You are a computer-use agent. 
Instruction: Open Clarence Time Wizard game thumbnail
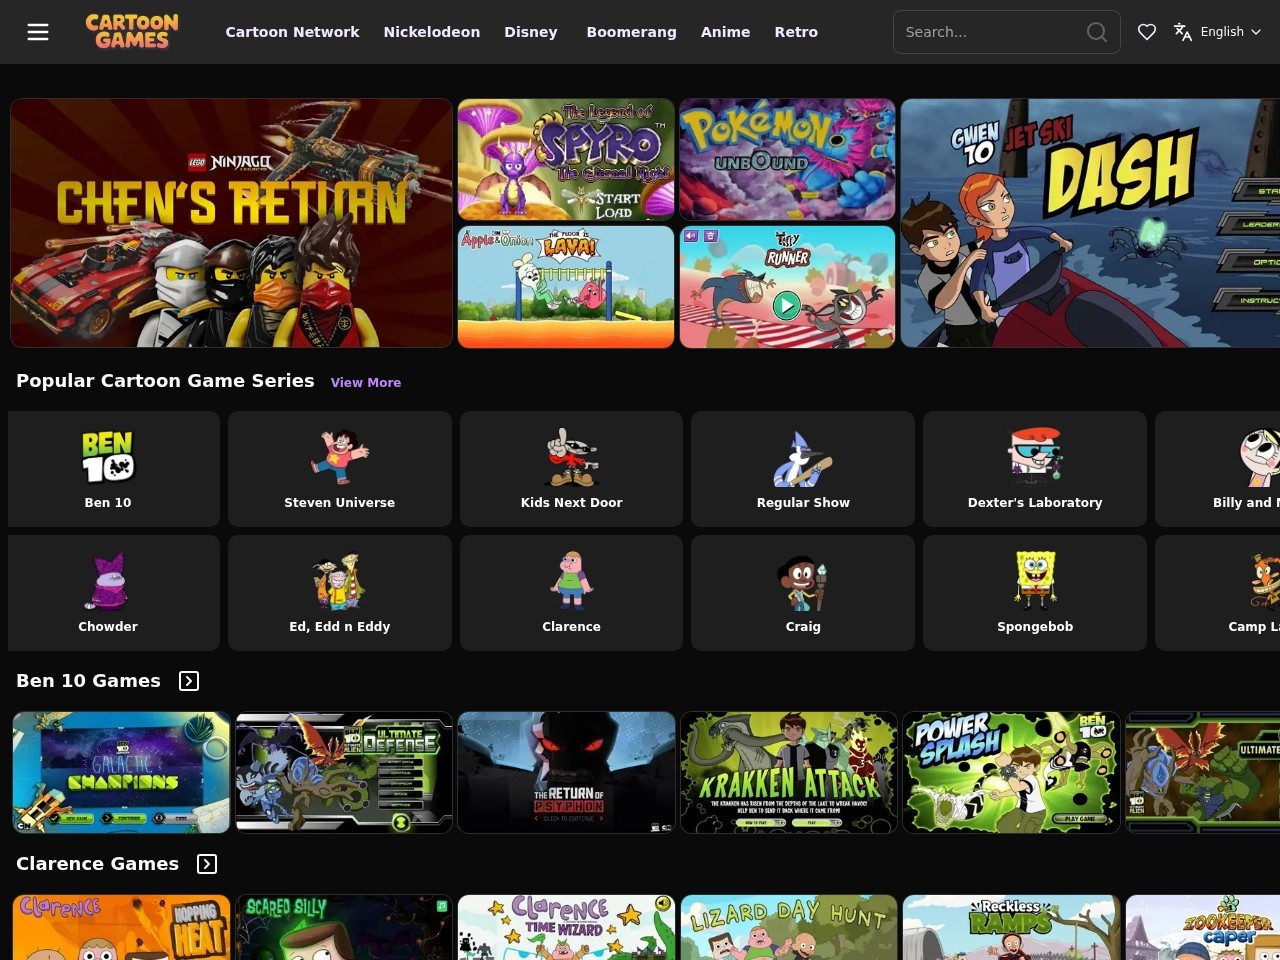pyautogui.click(x=566, y=927)
